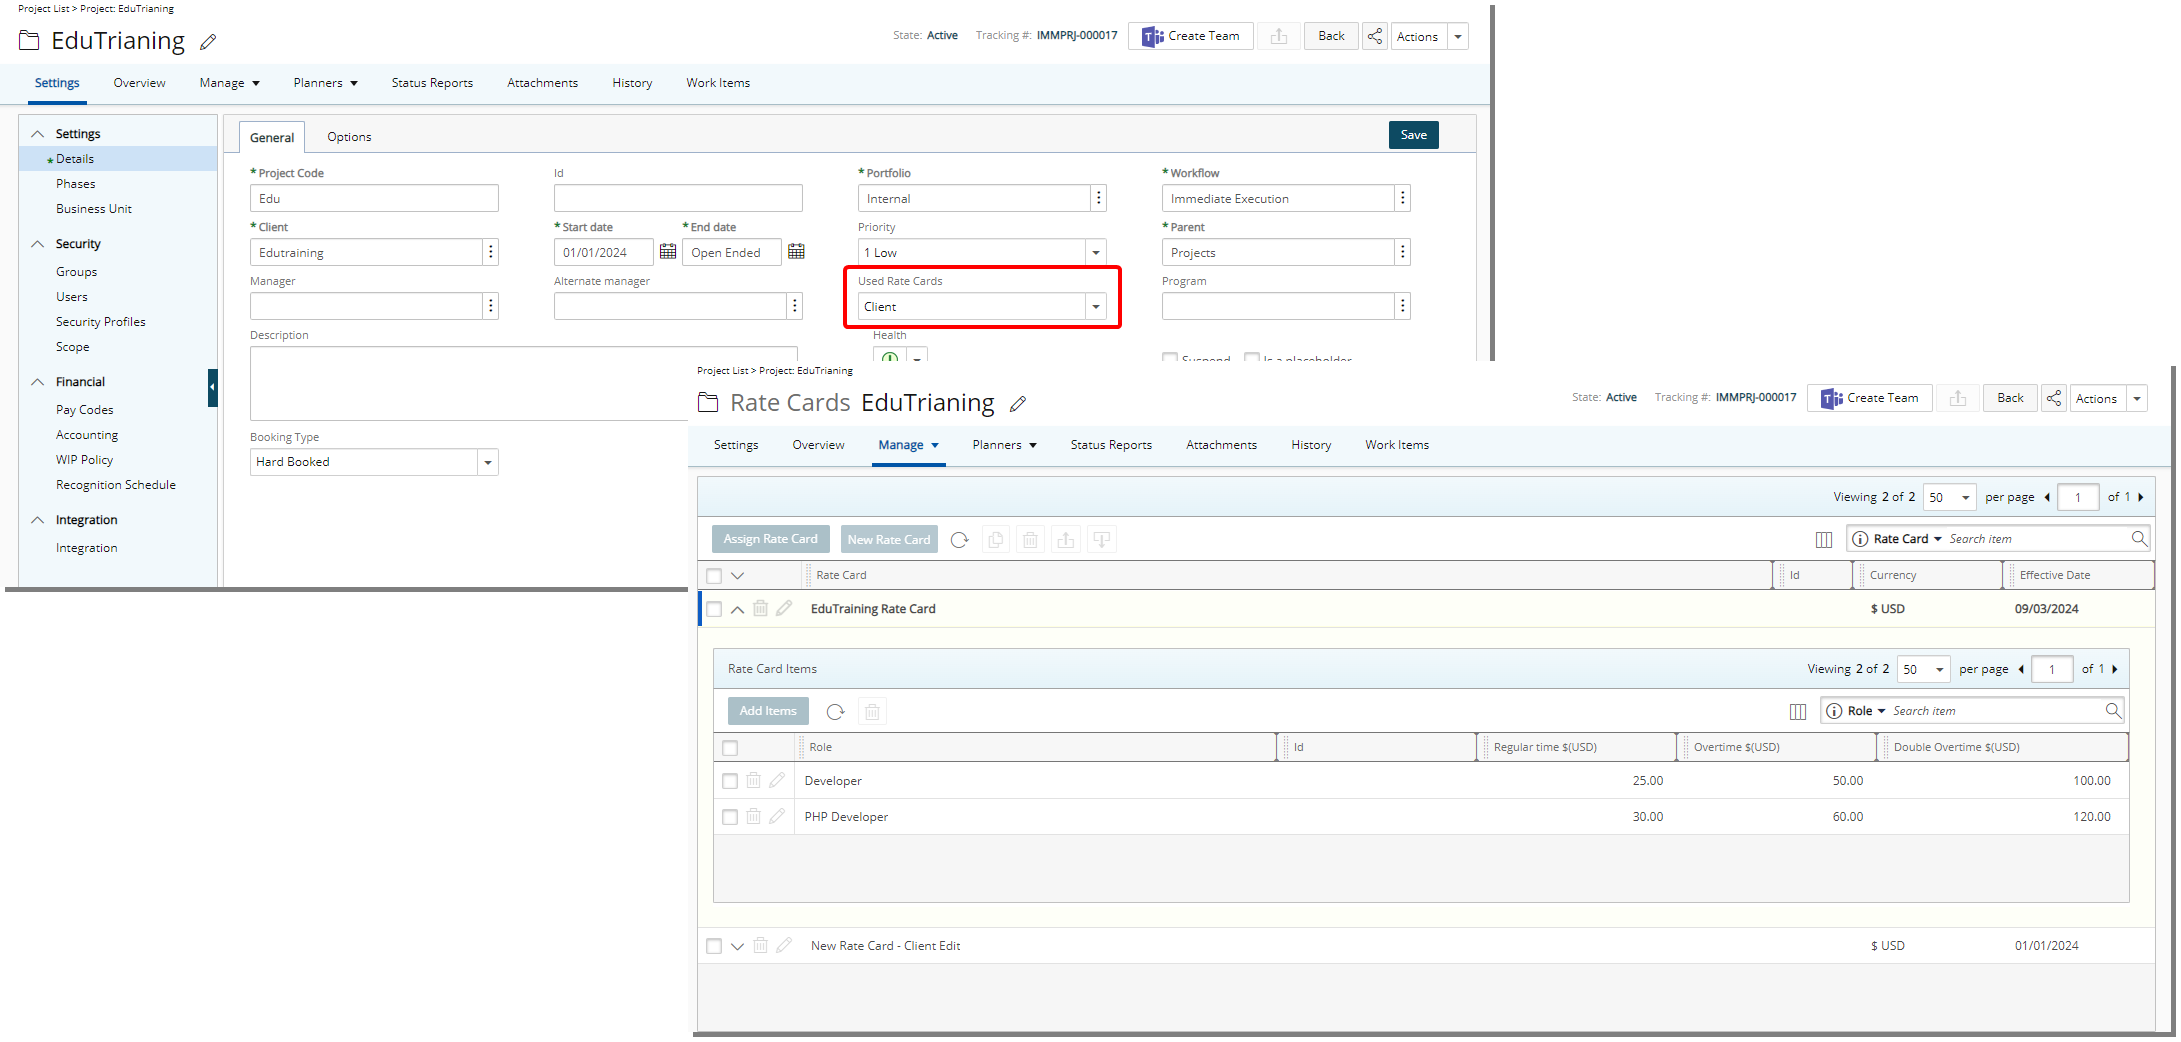The height and width of the screenshot is (1042, 2181).
Task: Open the Used Rate Cards dropdown
Action: pyautogui.click(x=1096, y=307)
